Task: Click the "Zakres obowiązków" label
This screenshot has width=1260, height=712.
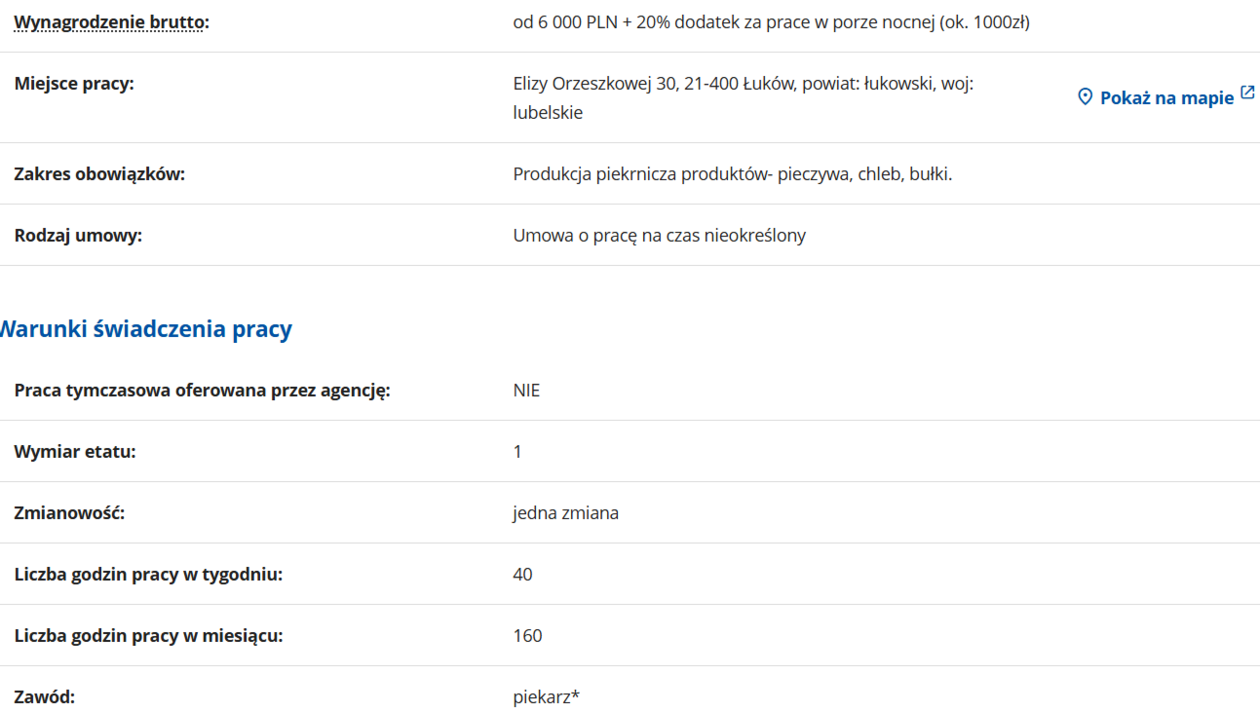Action: coord(100,174)
